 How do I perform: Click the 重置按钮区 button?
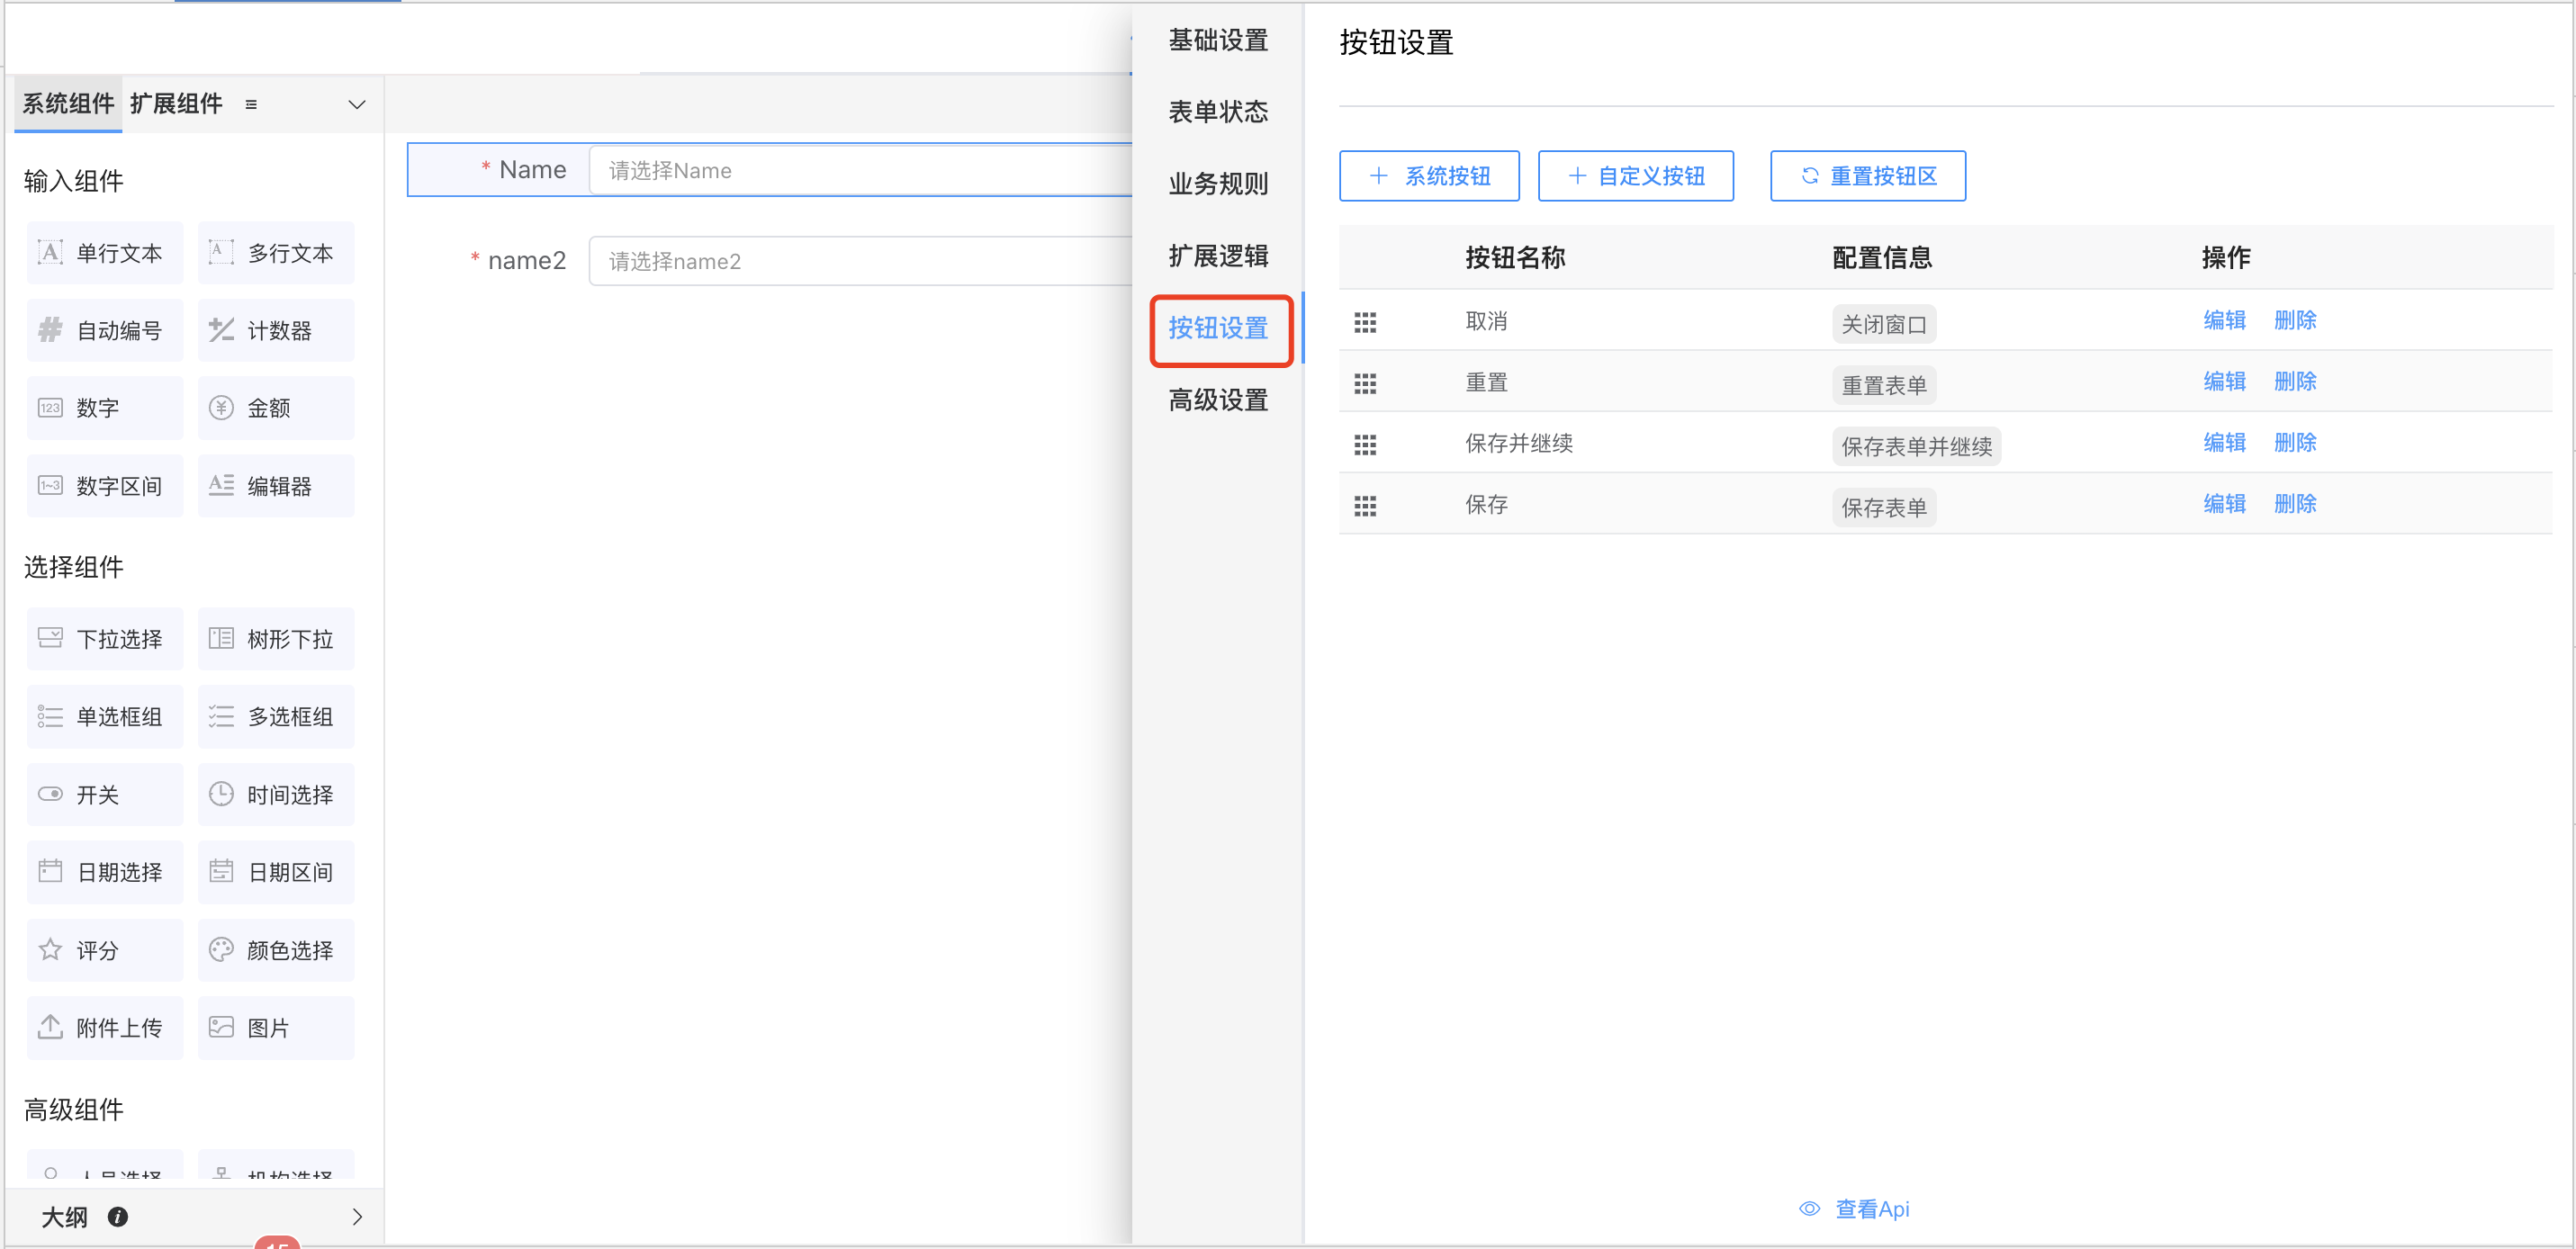(x=1867, y=176)
